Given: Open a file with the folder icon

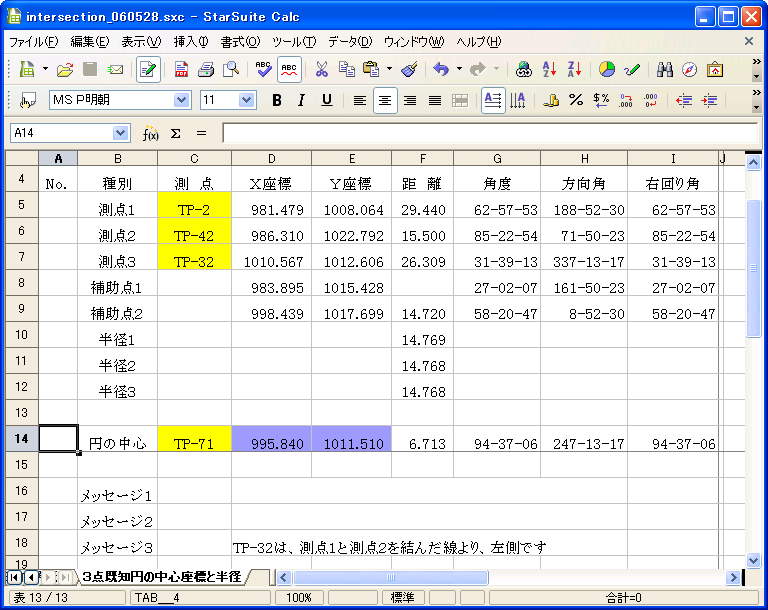Looking at the screenshot, I should tap(64, 70).
